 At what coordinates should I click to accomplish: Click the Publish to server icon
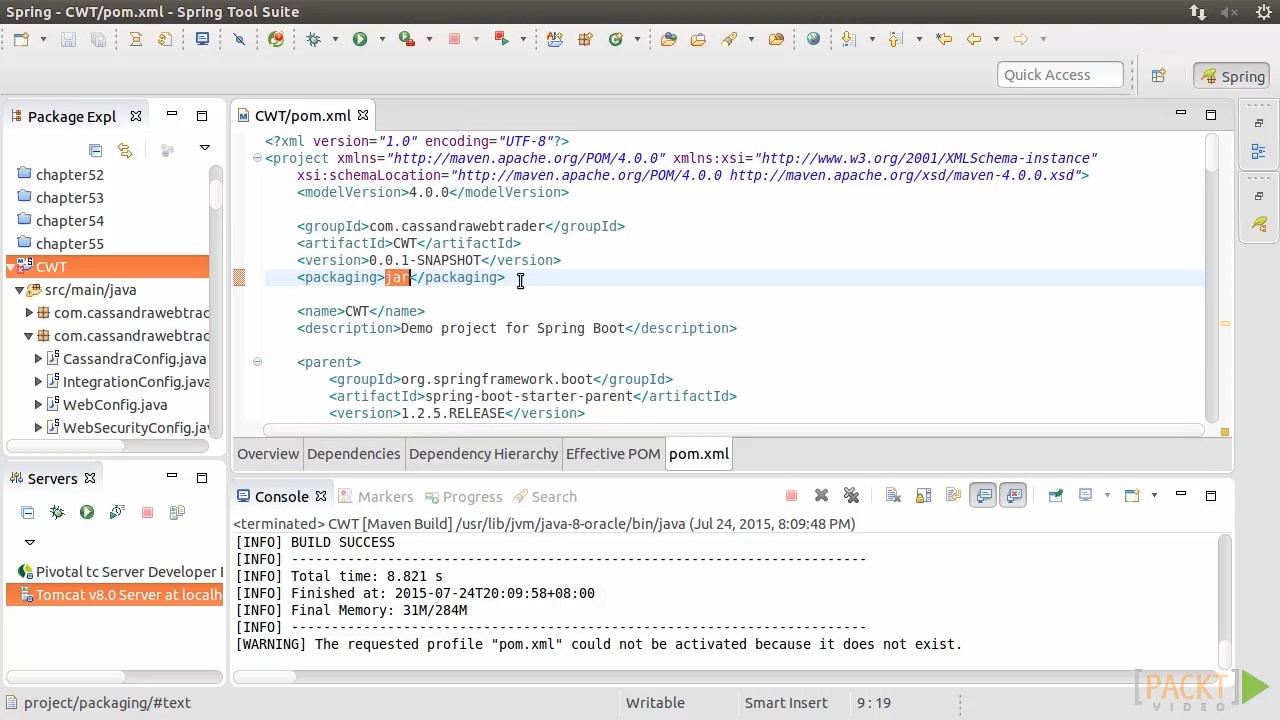click(x=177, y=512)
